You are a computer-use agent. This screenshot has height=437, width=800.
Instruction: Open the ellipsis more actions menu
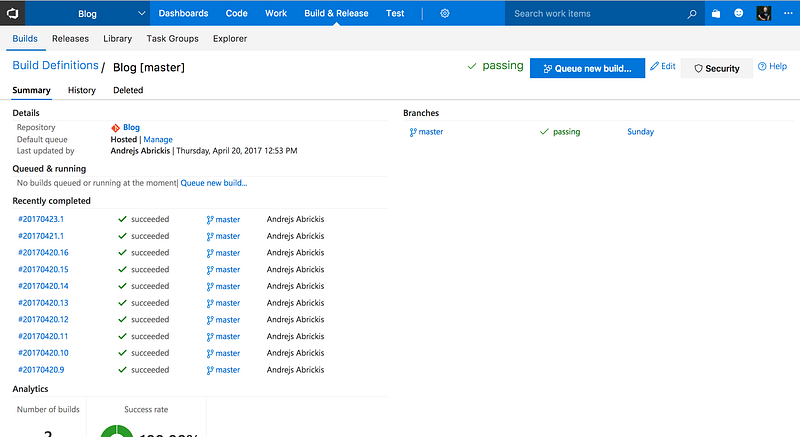pos(788,13)
